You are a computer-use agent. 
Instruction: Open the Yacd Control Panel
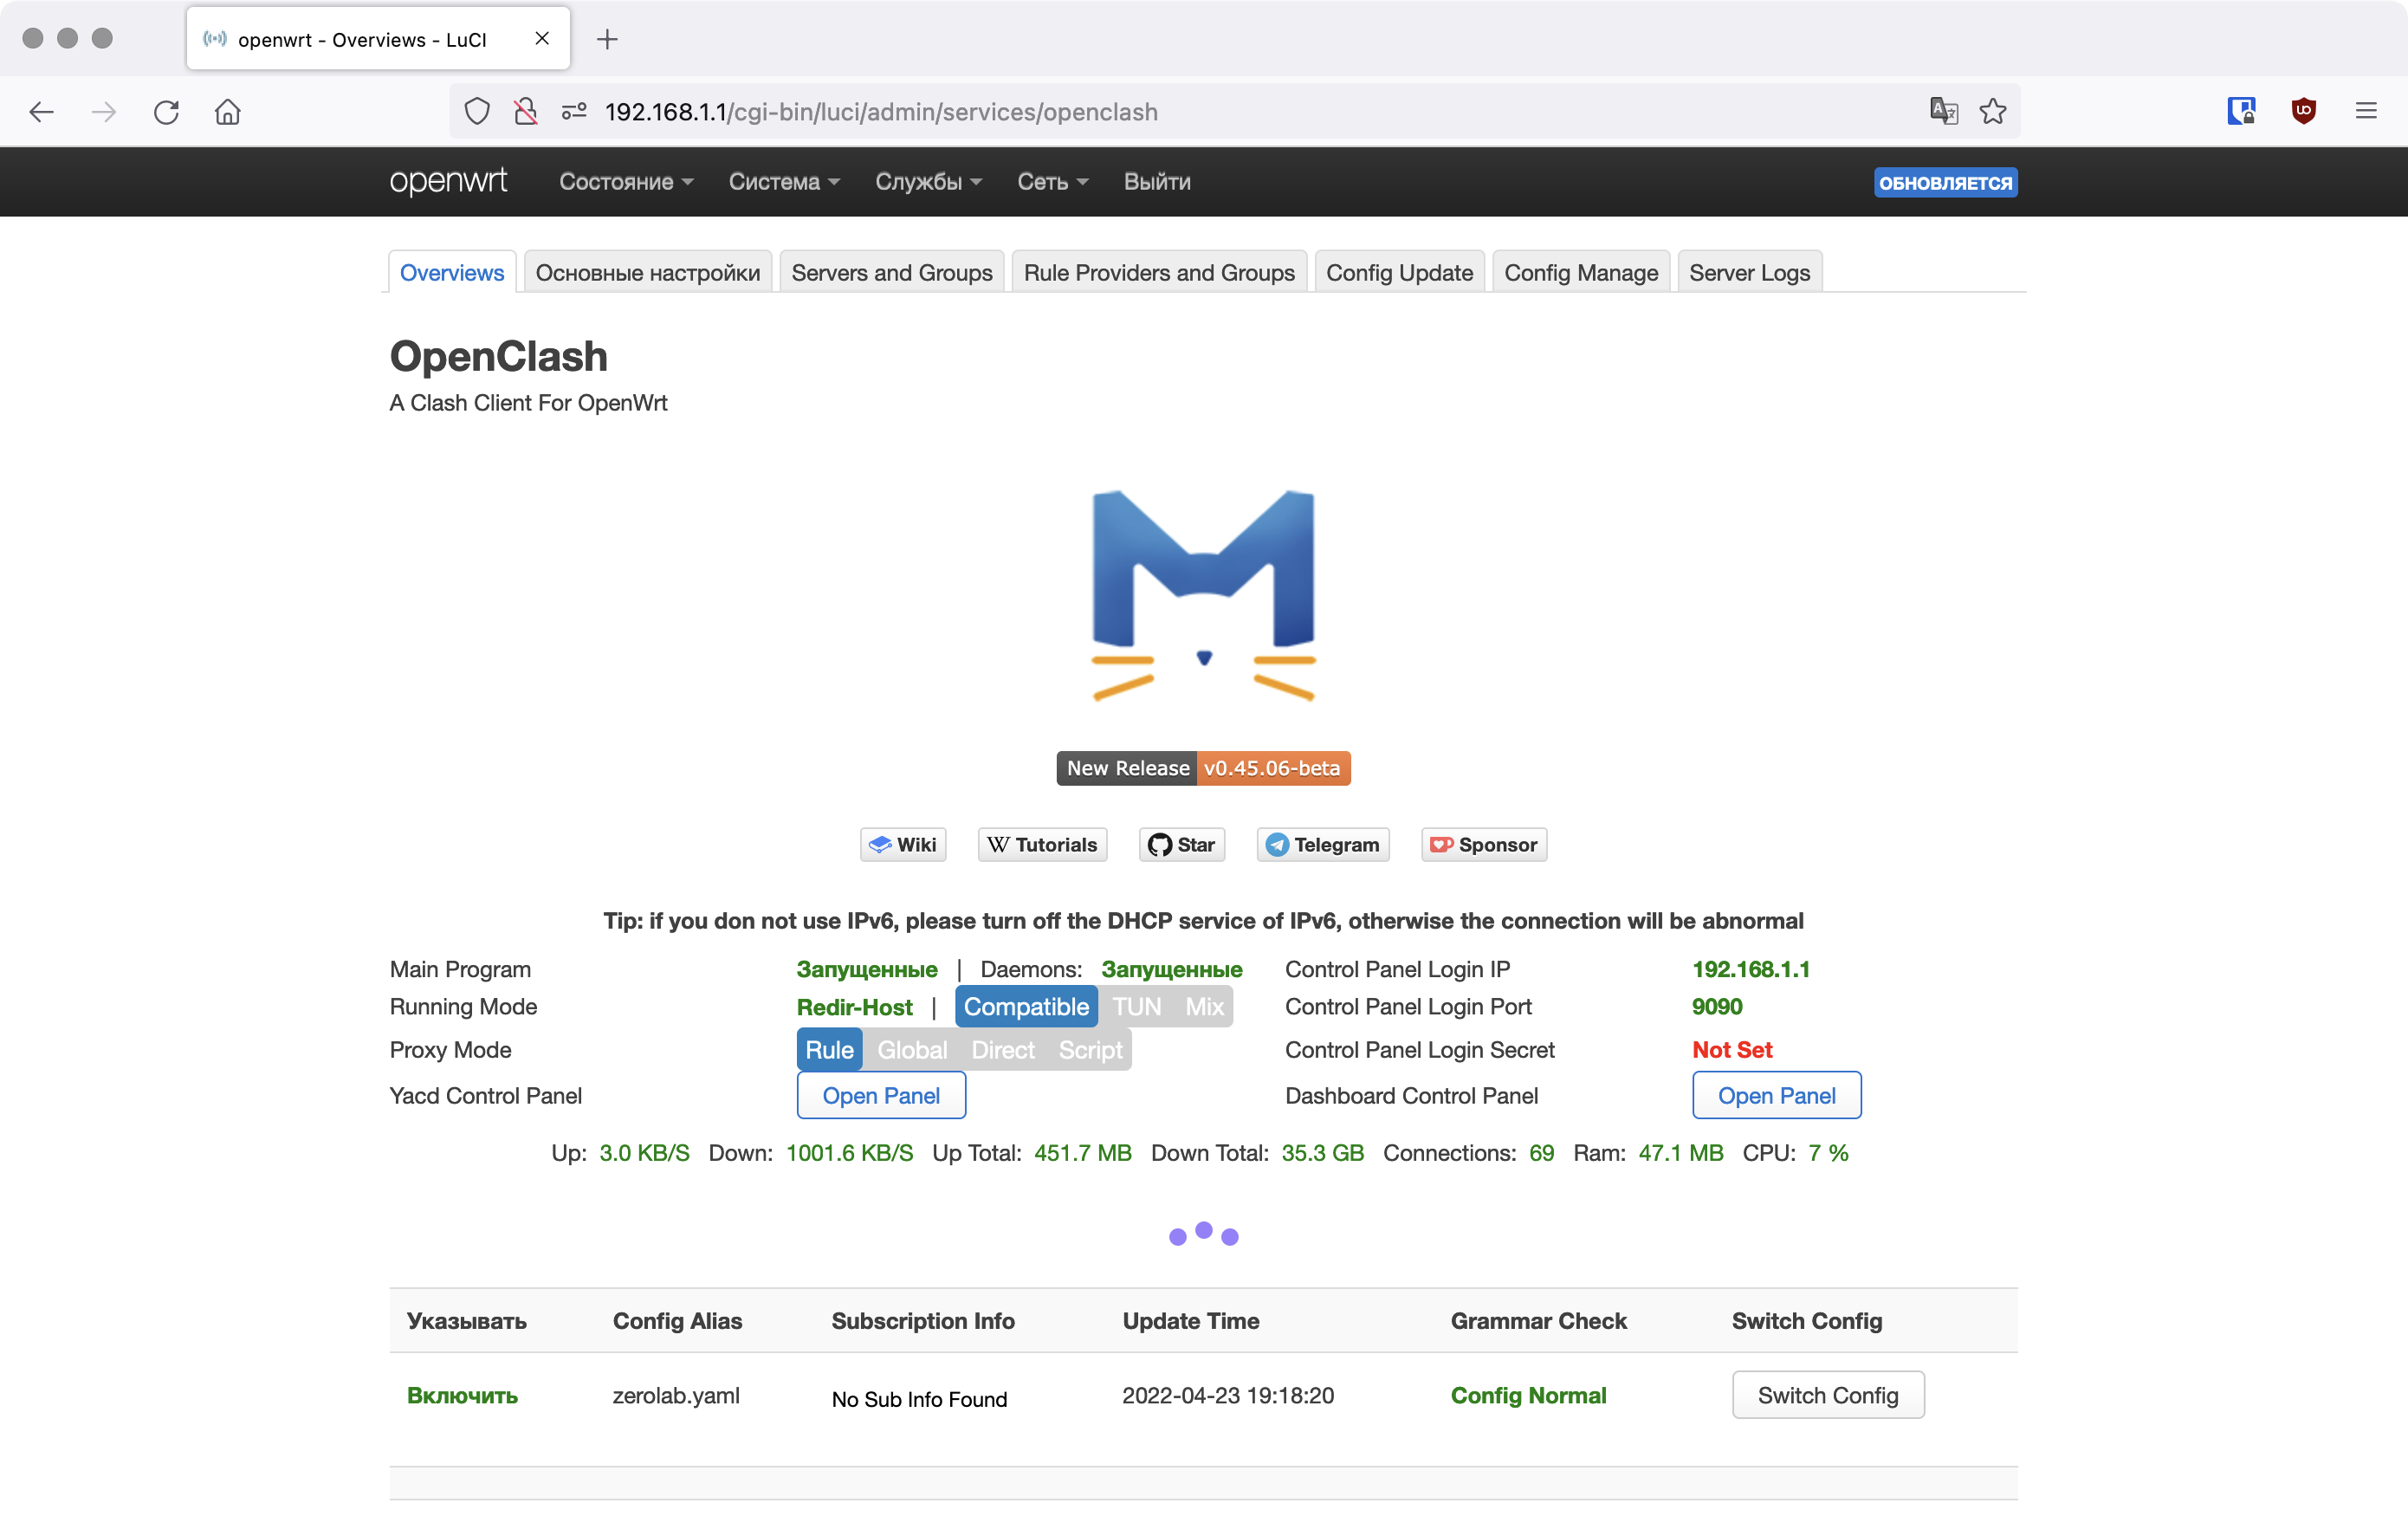click(x=881, y=1095)
